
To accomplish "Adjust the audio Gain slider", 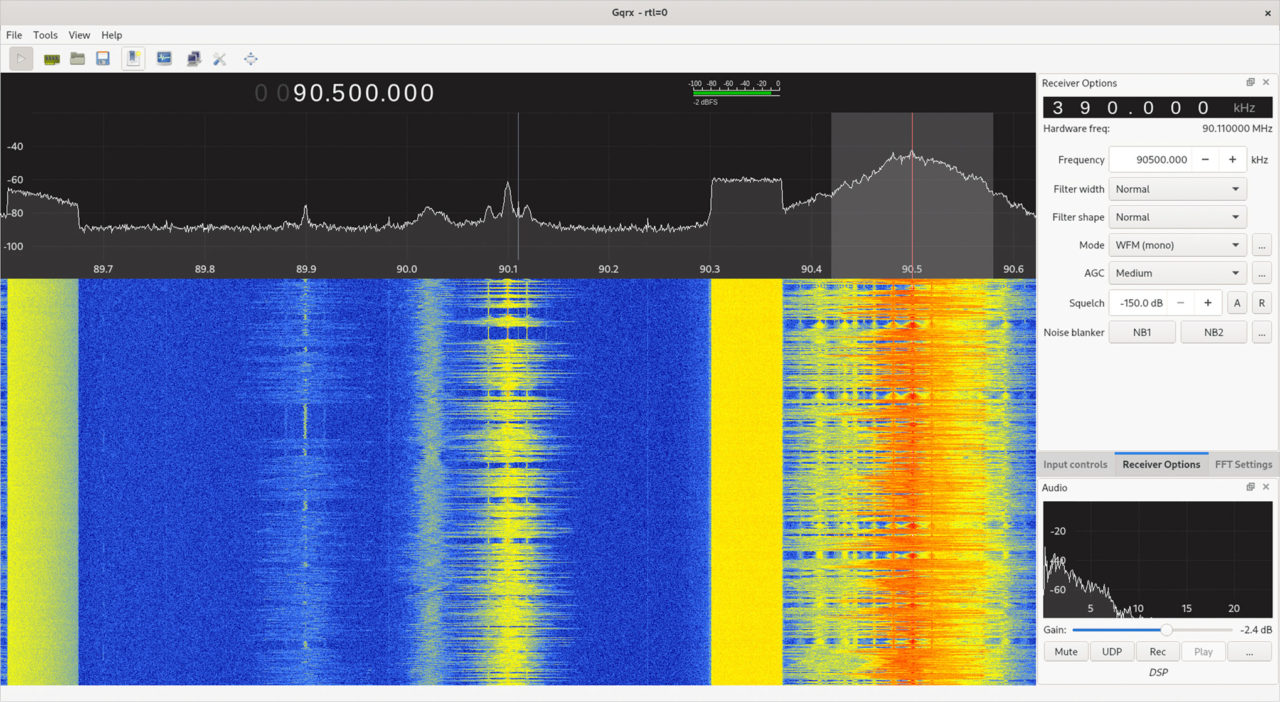I will click(x=1166, y=630).
